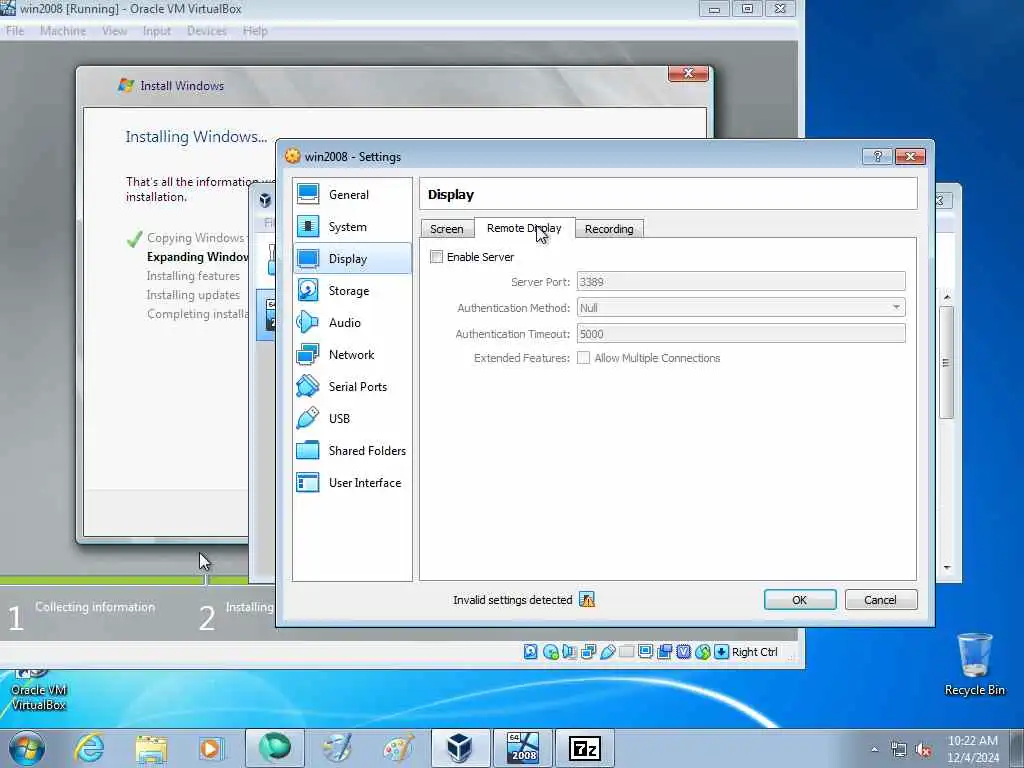The height and width of the screenshot is (768, 1024).
Task: Open the USB settings category
Action: (x=352, y=419)
